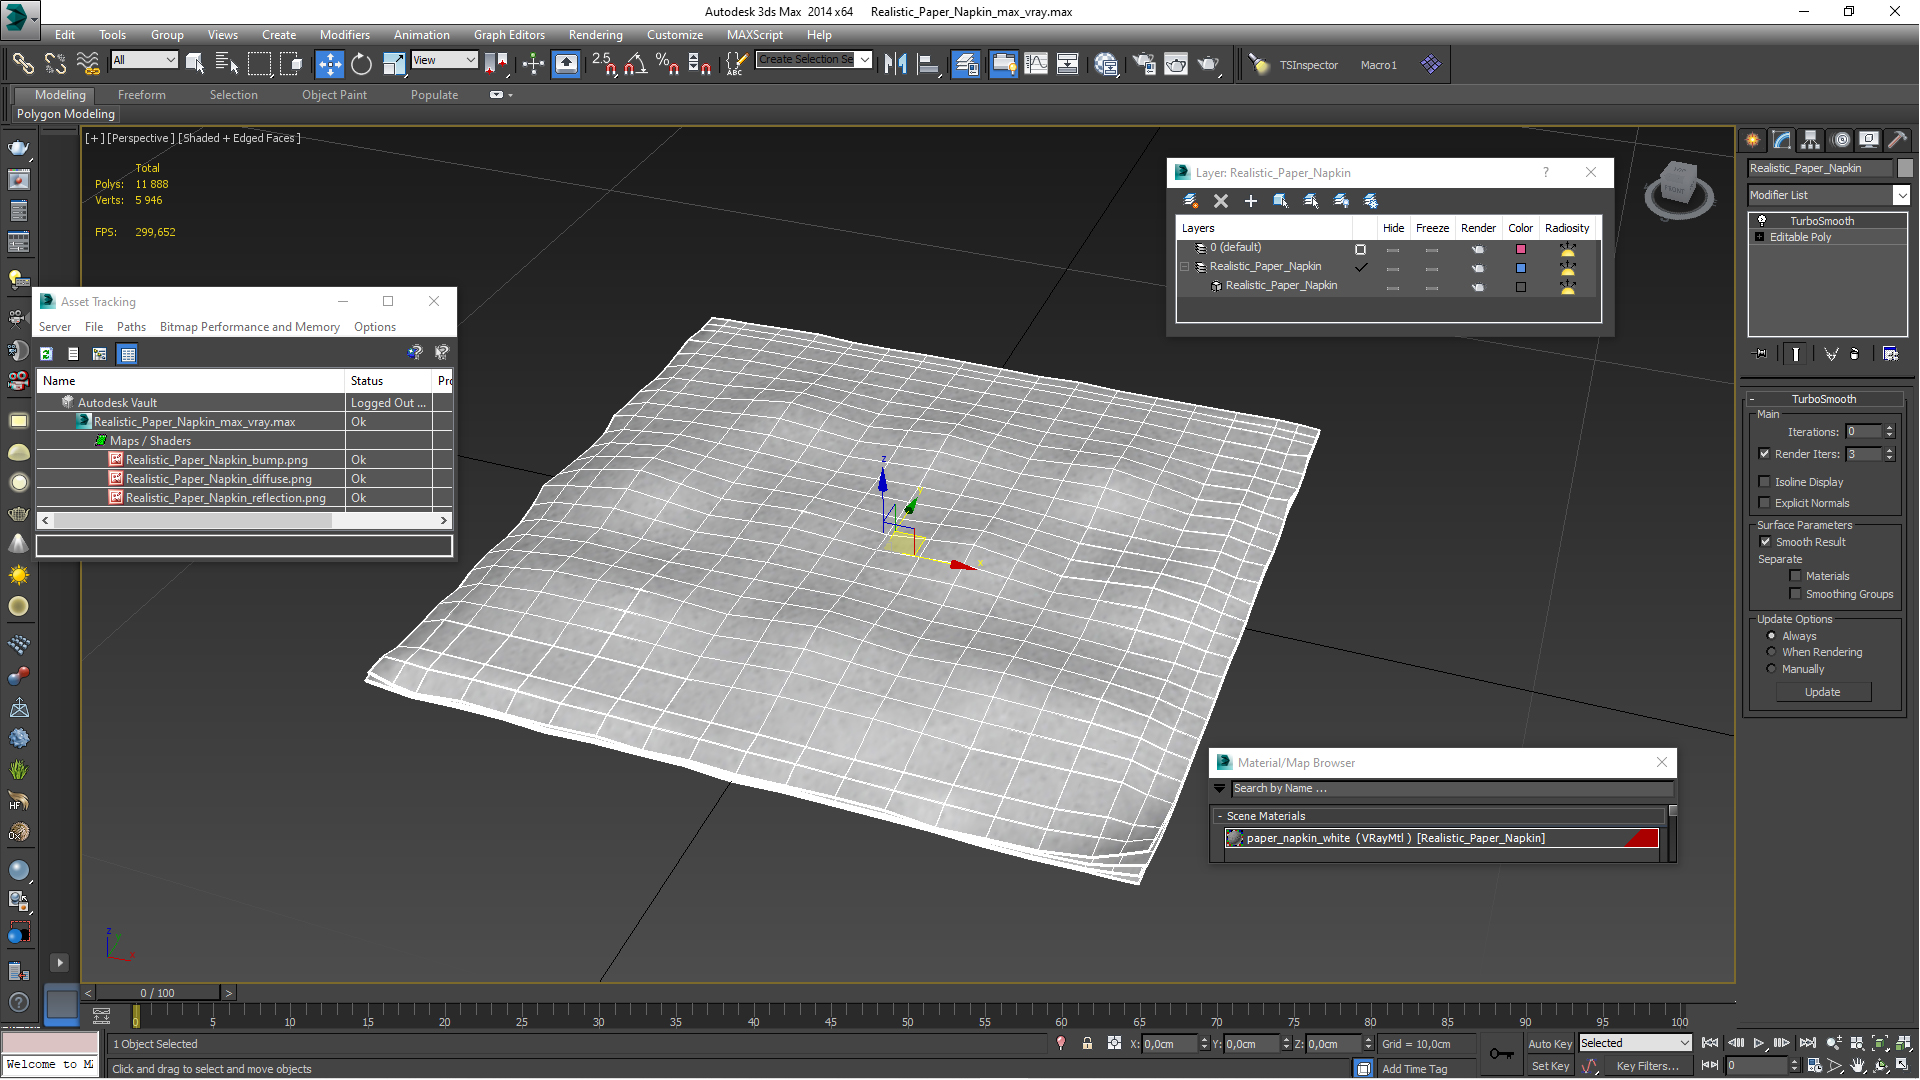Image resolution: width=1920 pixels, height=1080 pixels.
Task: Open the Rendering menu
Action: point(595,34)
